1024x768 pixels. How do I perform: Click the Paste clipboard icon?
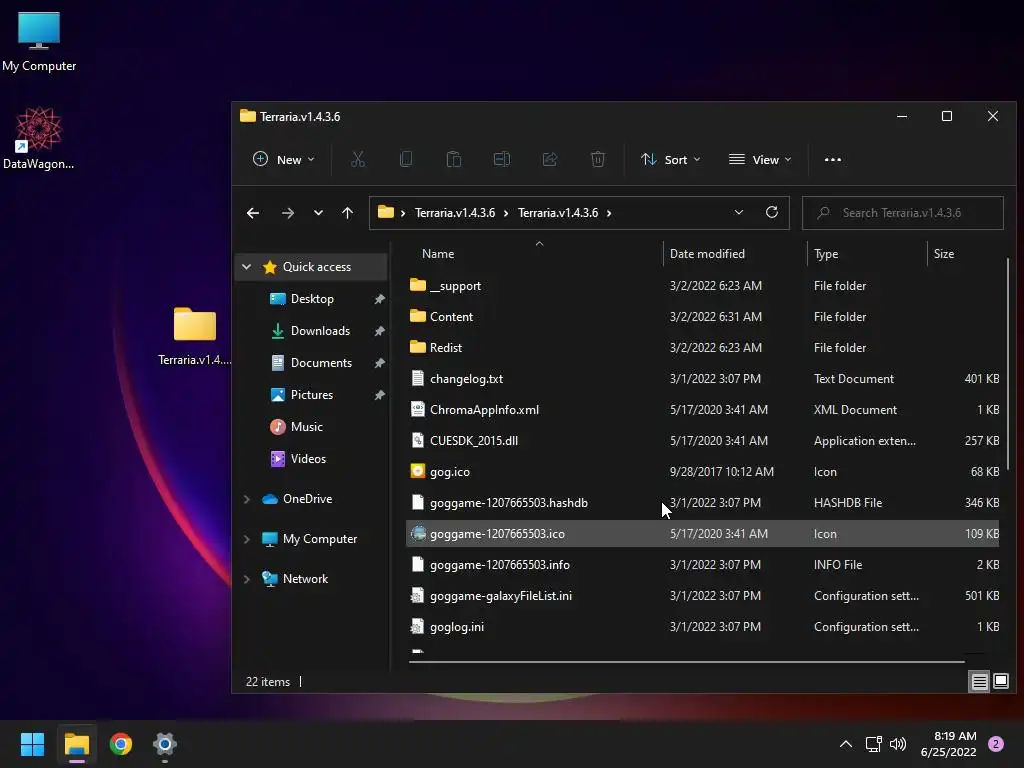454,159
